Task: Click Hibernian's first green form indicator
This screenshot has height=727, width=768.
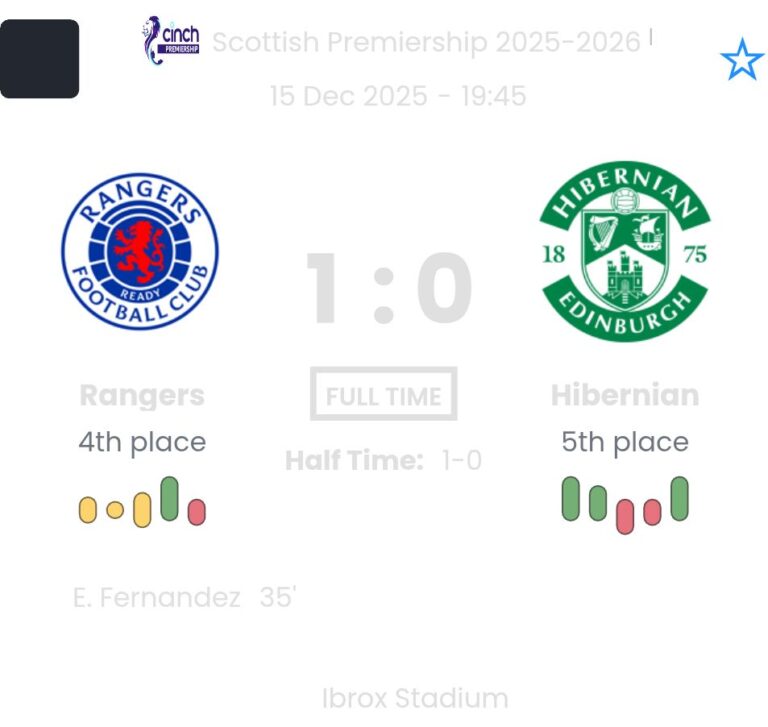Action: pyautogui.click(x=571, y=498)
